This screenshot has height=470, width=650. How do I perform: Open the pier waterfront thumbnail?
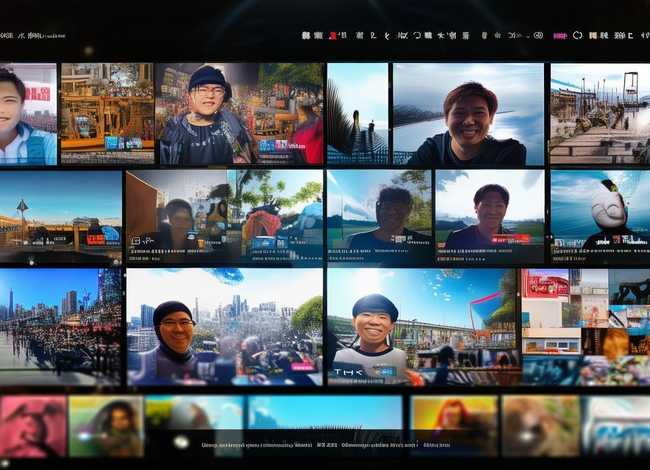(599, 113)
